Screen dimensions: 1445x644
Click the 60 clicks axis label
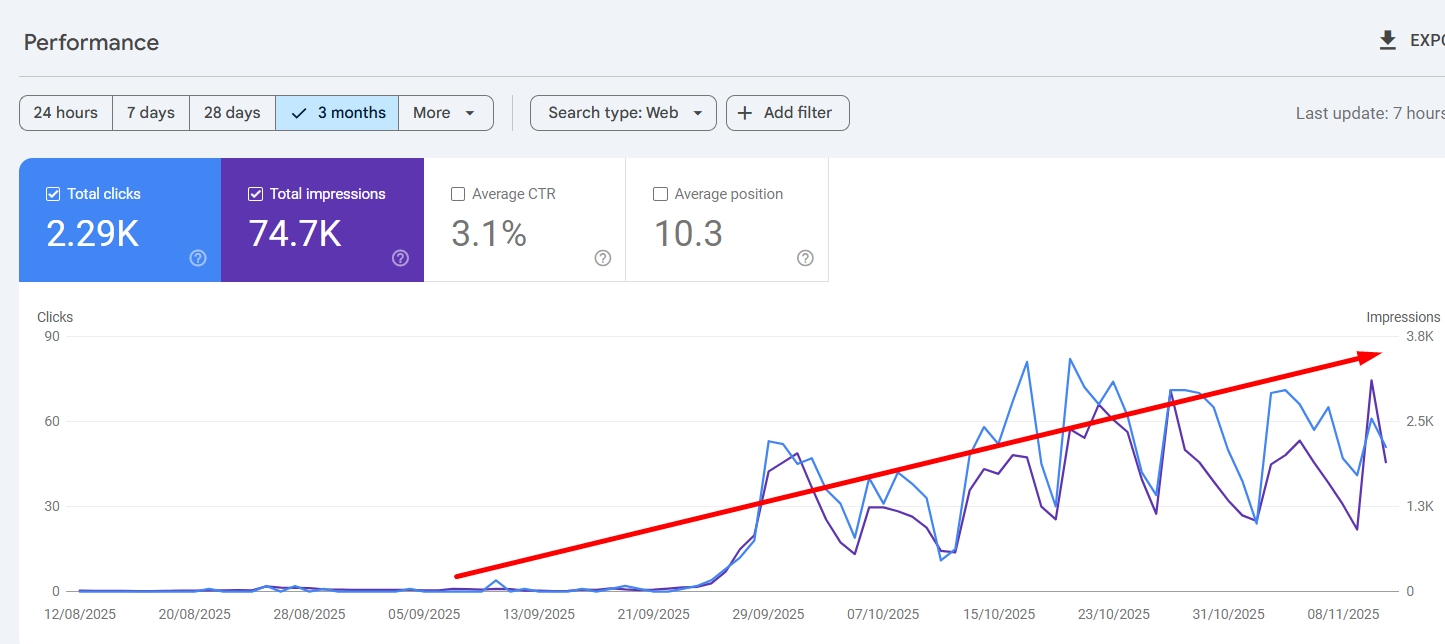click(51, 422)
